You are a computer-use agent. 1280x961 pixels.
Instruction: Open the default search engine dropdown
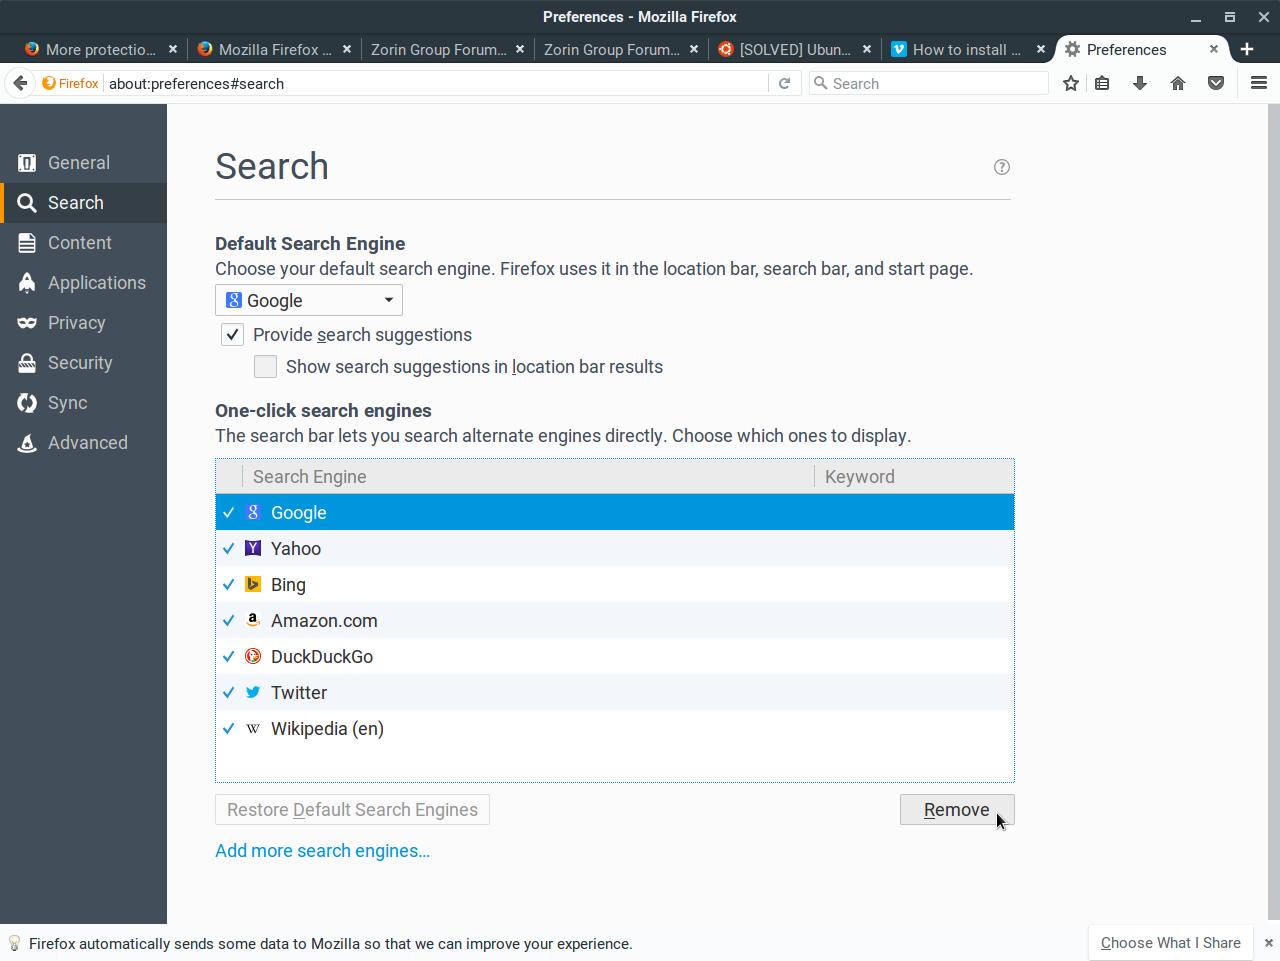point(309,301)
